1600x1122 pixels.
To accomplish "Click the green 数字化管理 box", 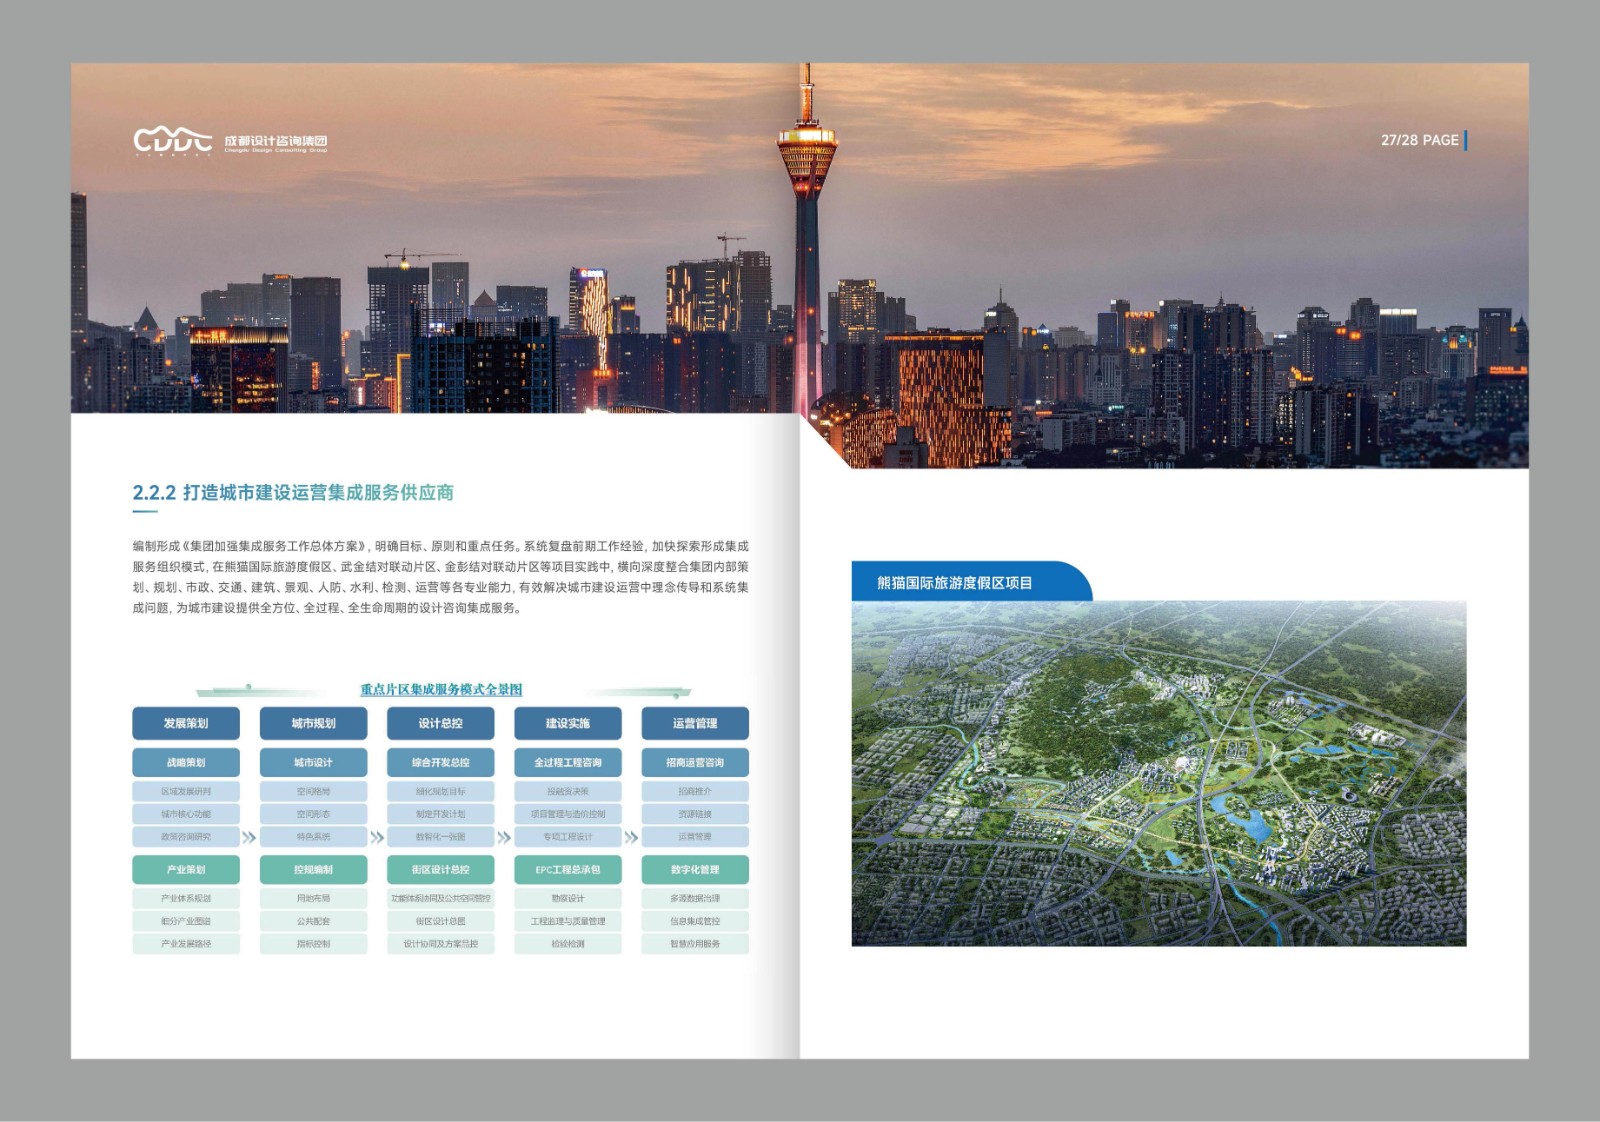I will pos(695,869).
